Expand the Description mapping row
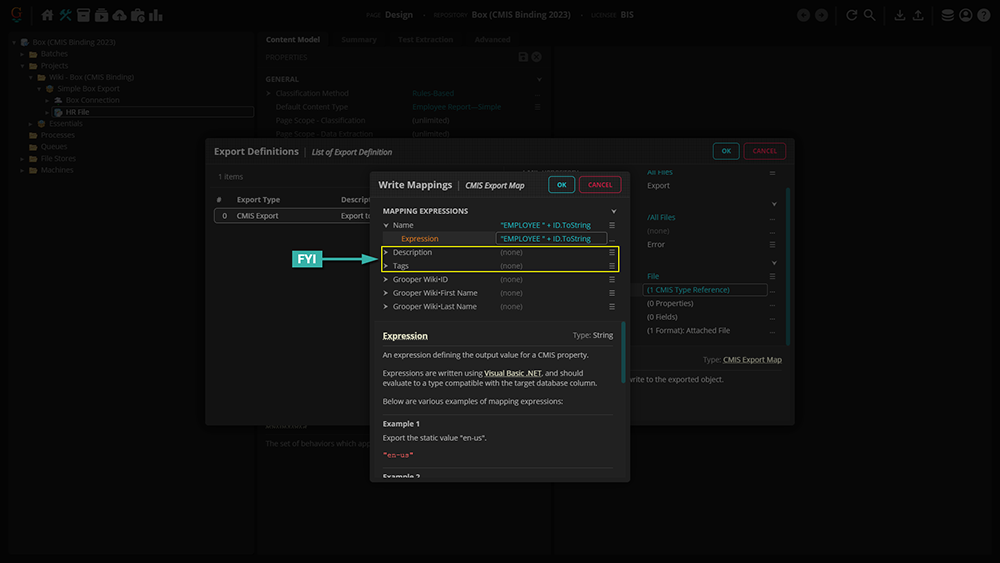The height and width of the screenshot is (563, 1000). [386, 253]
